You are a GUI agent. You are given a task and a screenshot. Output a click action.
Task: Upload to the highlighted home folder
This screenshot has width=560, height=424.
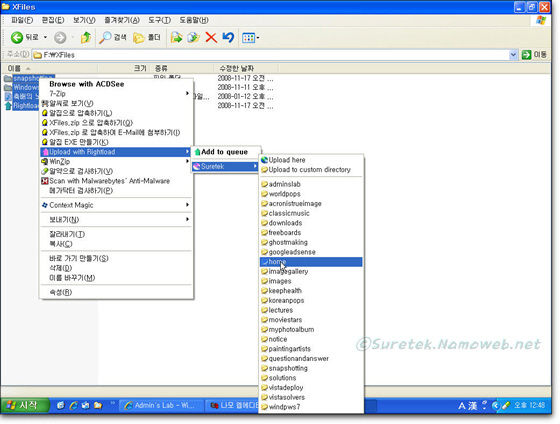[311, 262]
